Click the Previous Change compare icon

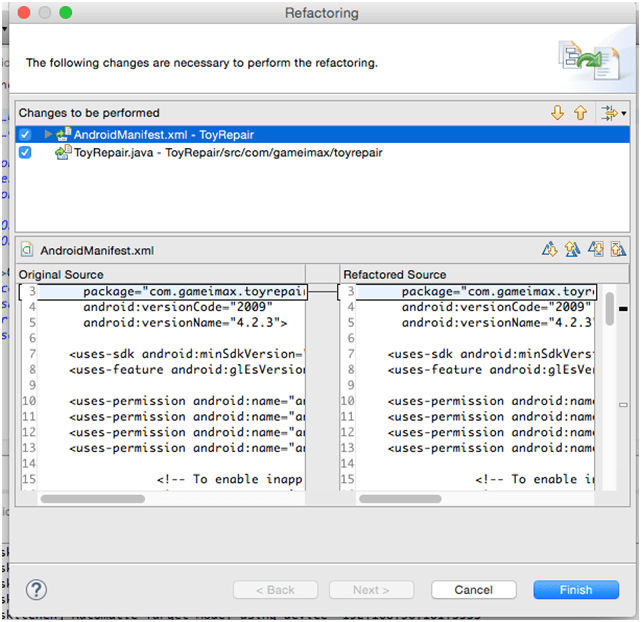(x=618, y=250)
